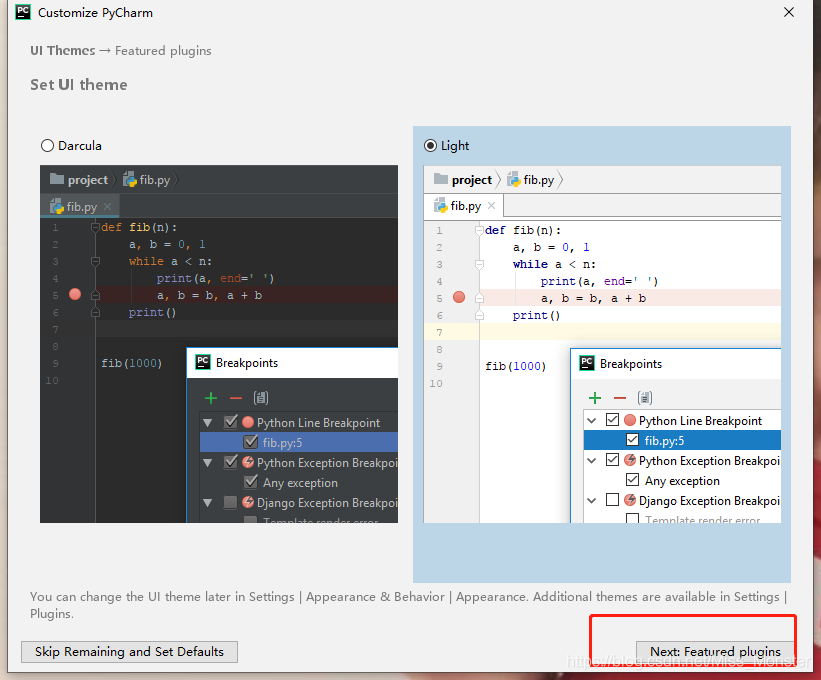
Task: Click Python Line Breakpoint icon in Darcula tree
Action: click(248, 422)
